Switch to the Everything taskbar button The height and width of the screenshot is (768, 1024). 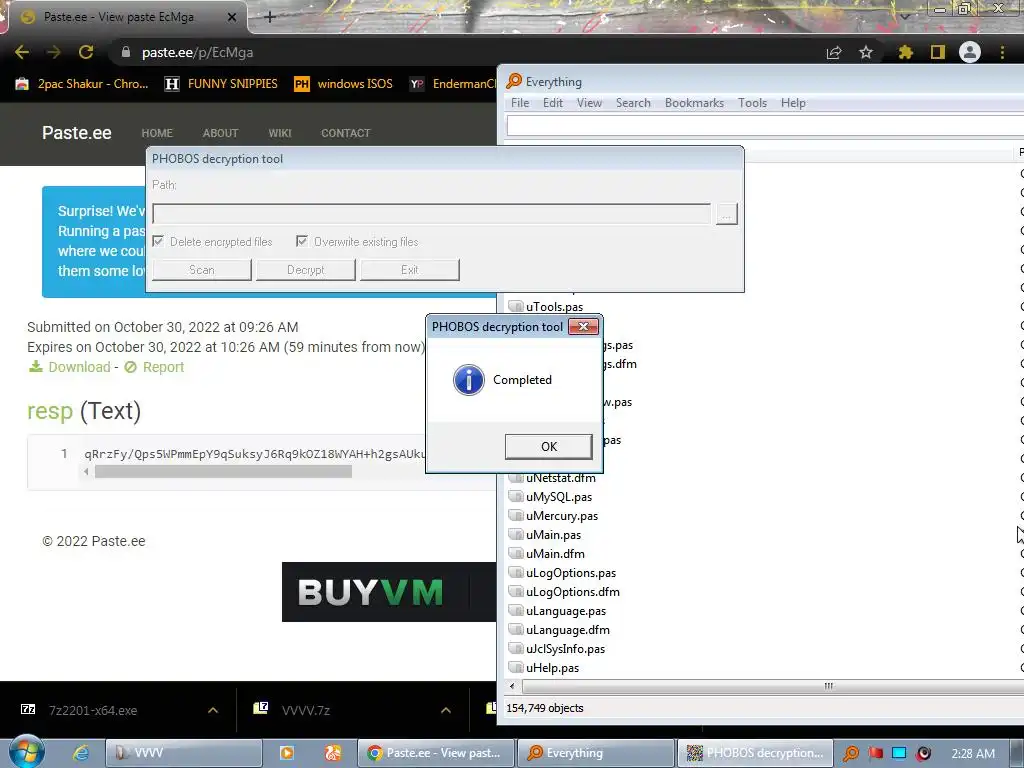tap(596, 753)
